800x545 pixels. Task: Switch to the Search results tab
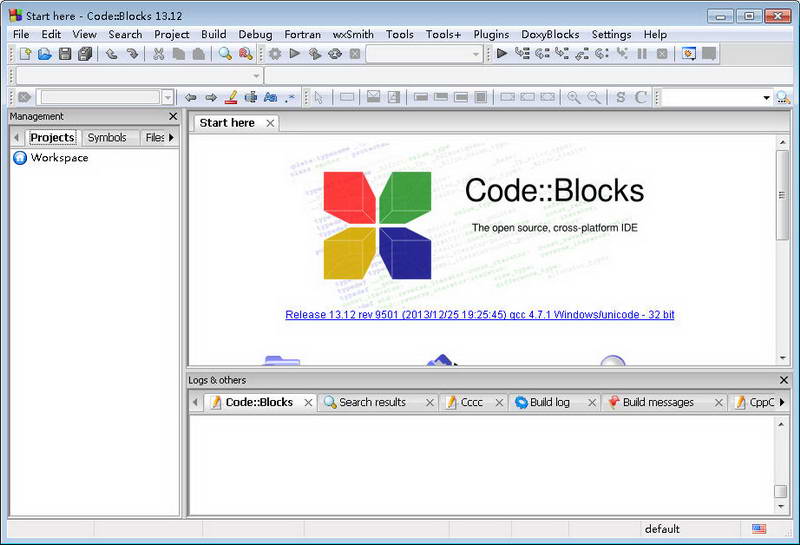[372, 402]
